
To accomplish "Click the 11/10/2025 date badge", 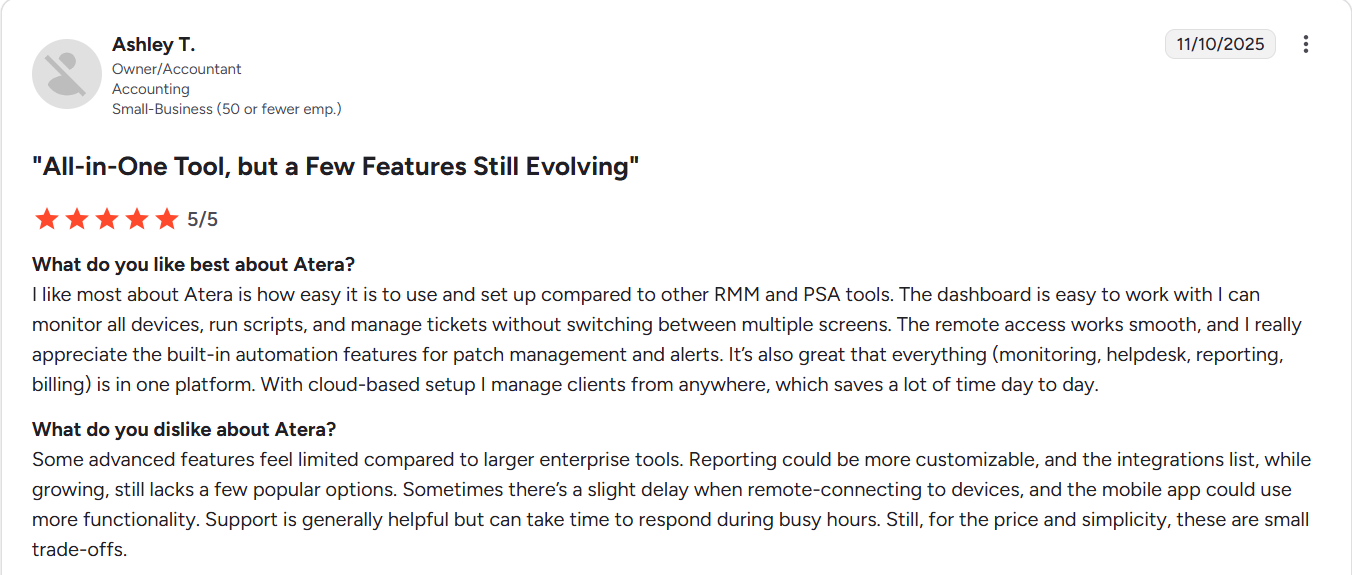I will tap(1219, 44).
